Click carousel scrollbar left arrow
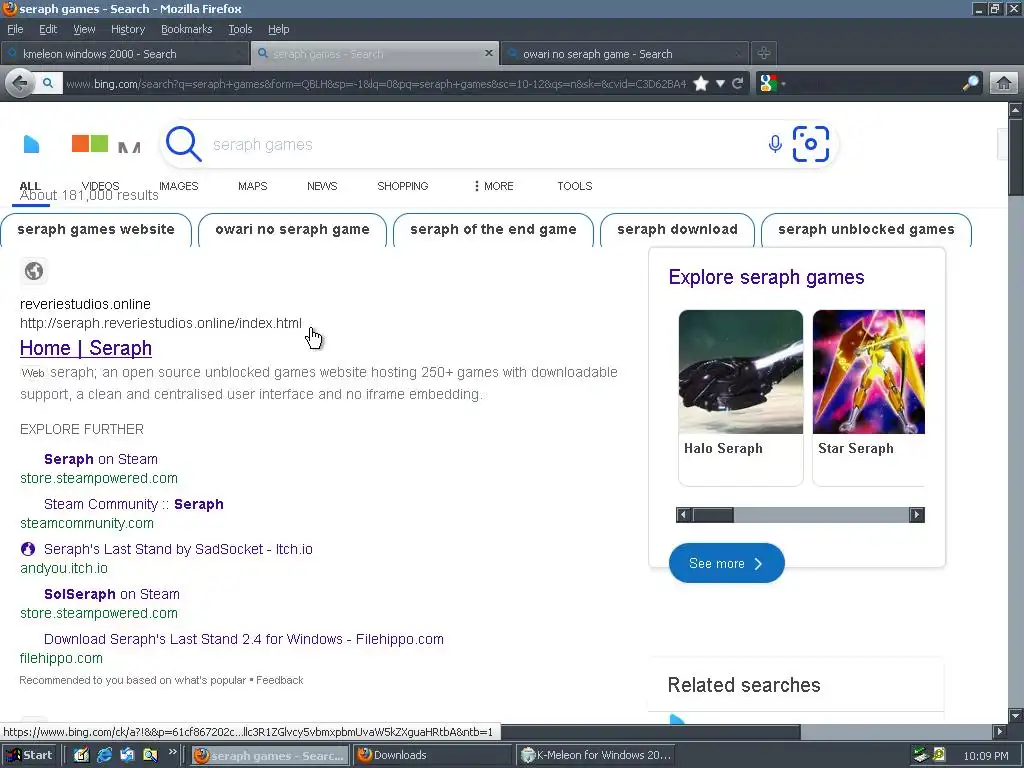Image resolution: width=1024 pixels, height=768 pixels. pyautogui.click(x=684, y=515)
